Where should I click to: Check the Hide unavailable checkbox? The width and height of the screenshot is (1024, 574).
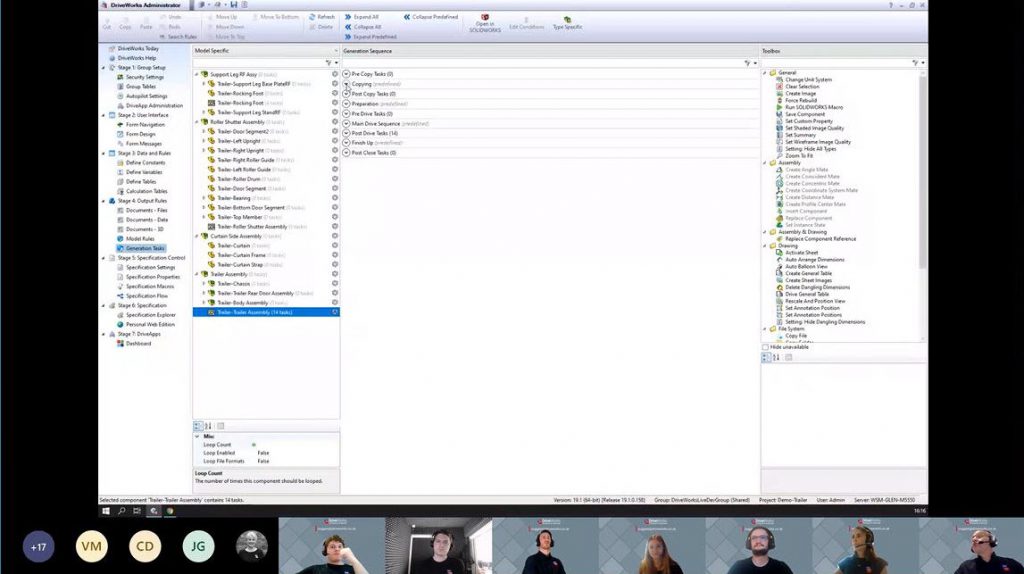(765, 347)
